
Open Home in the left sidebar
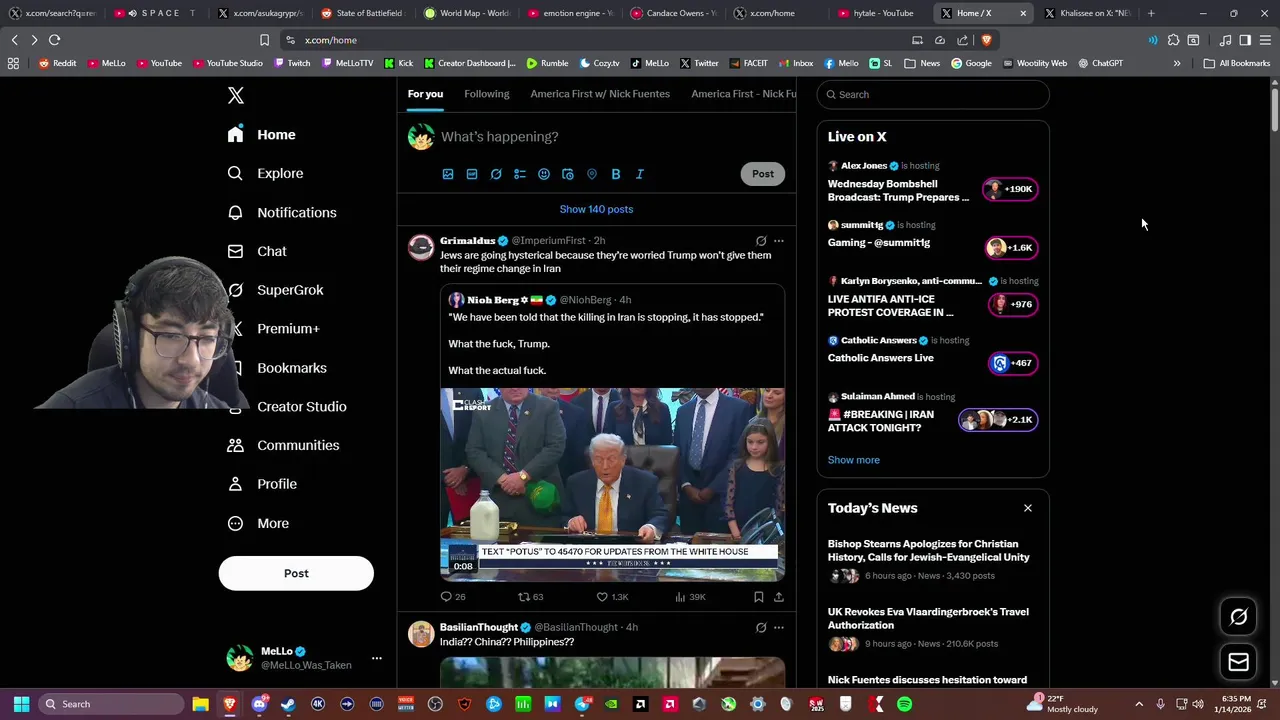(x=262, y=135)
